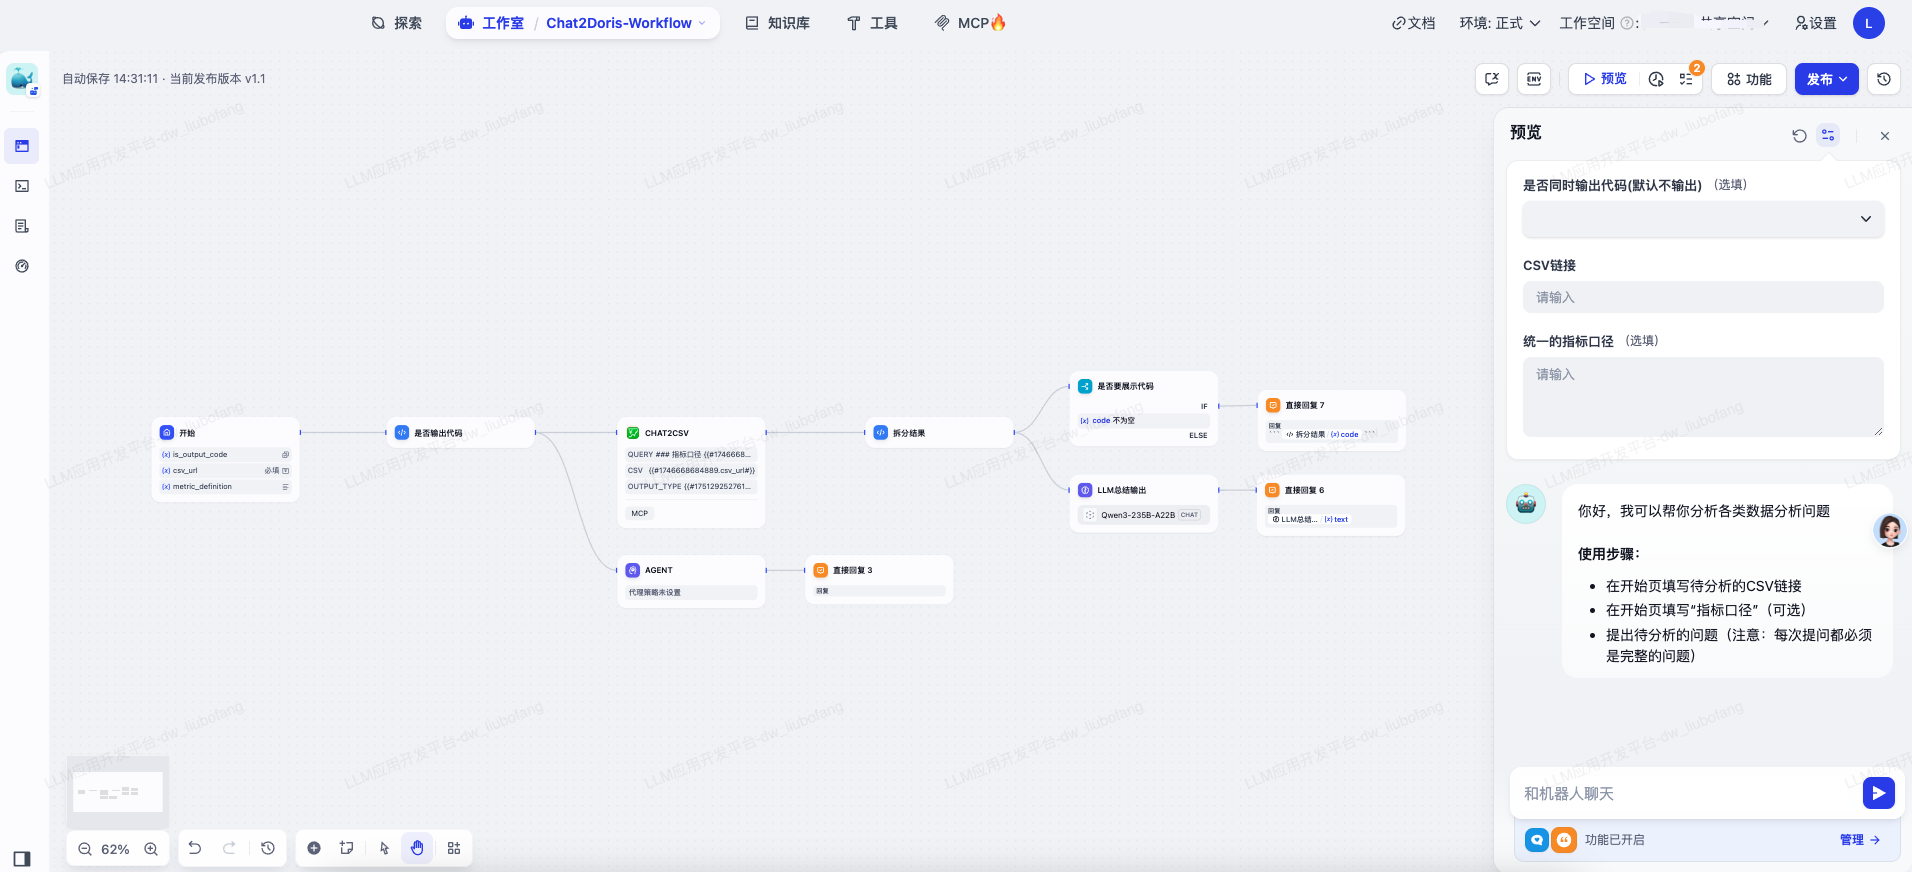1912x872 pixels.
Task: Switch to pointer selection mode
Action: pos(384,848)
